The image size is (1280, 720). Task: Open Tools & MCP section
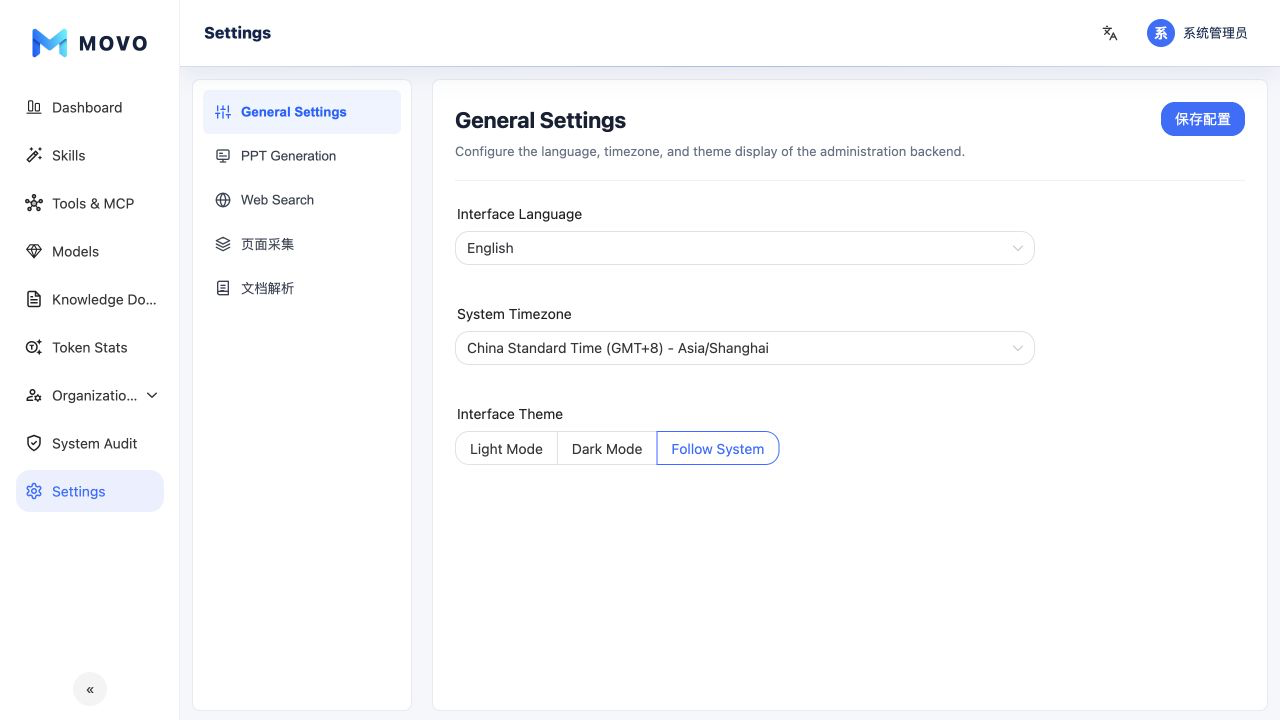point(90,203)
